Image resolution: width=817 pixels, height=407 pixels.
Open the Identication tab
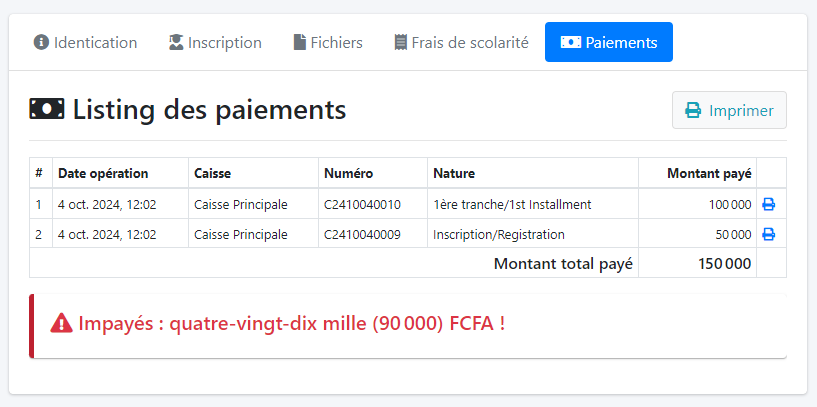coord(85,42)
